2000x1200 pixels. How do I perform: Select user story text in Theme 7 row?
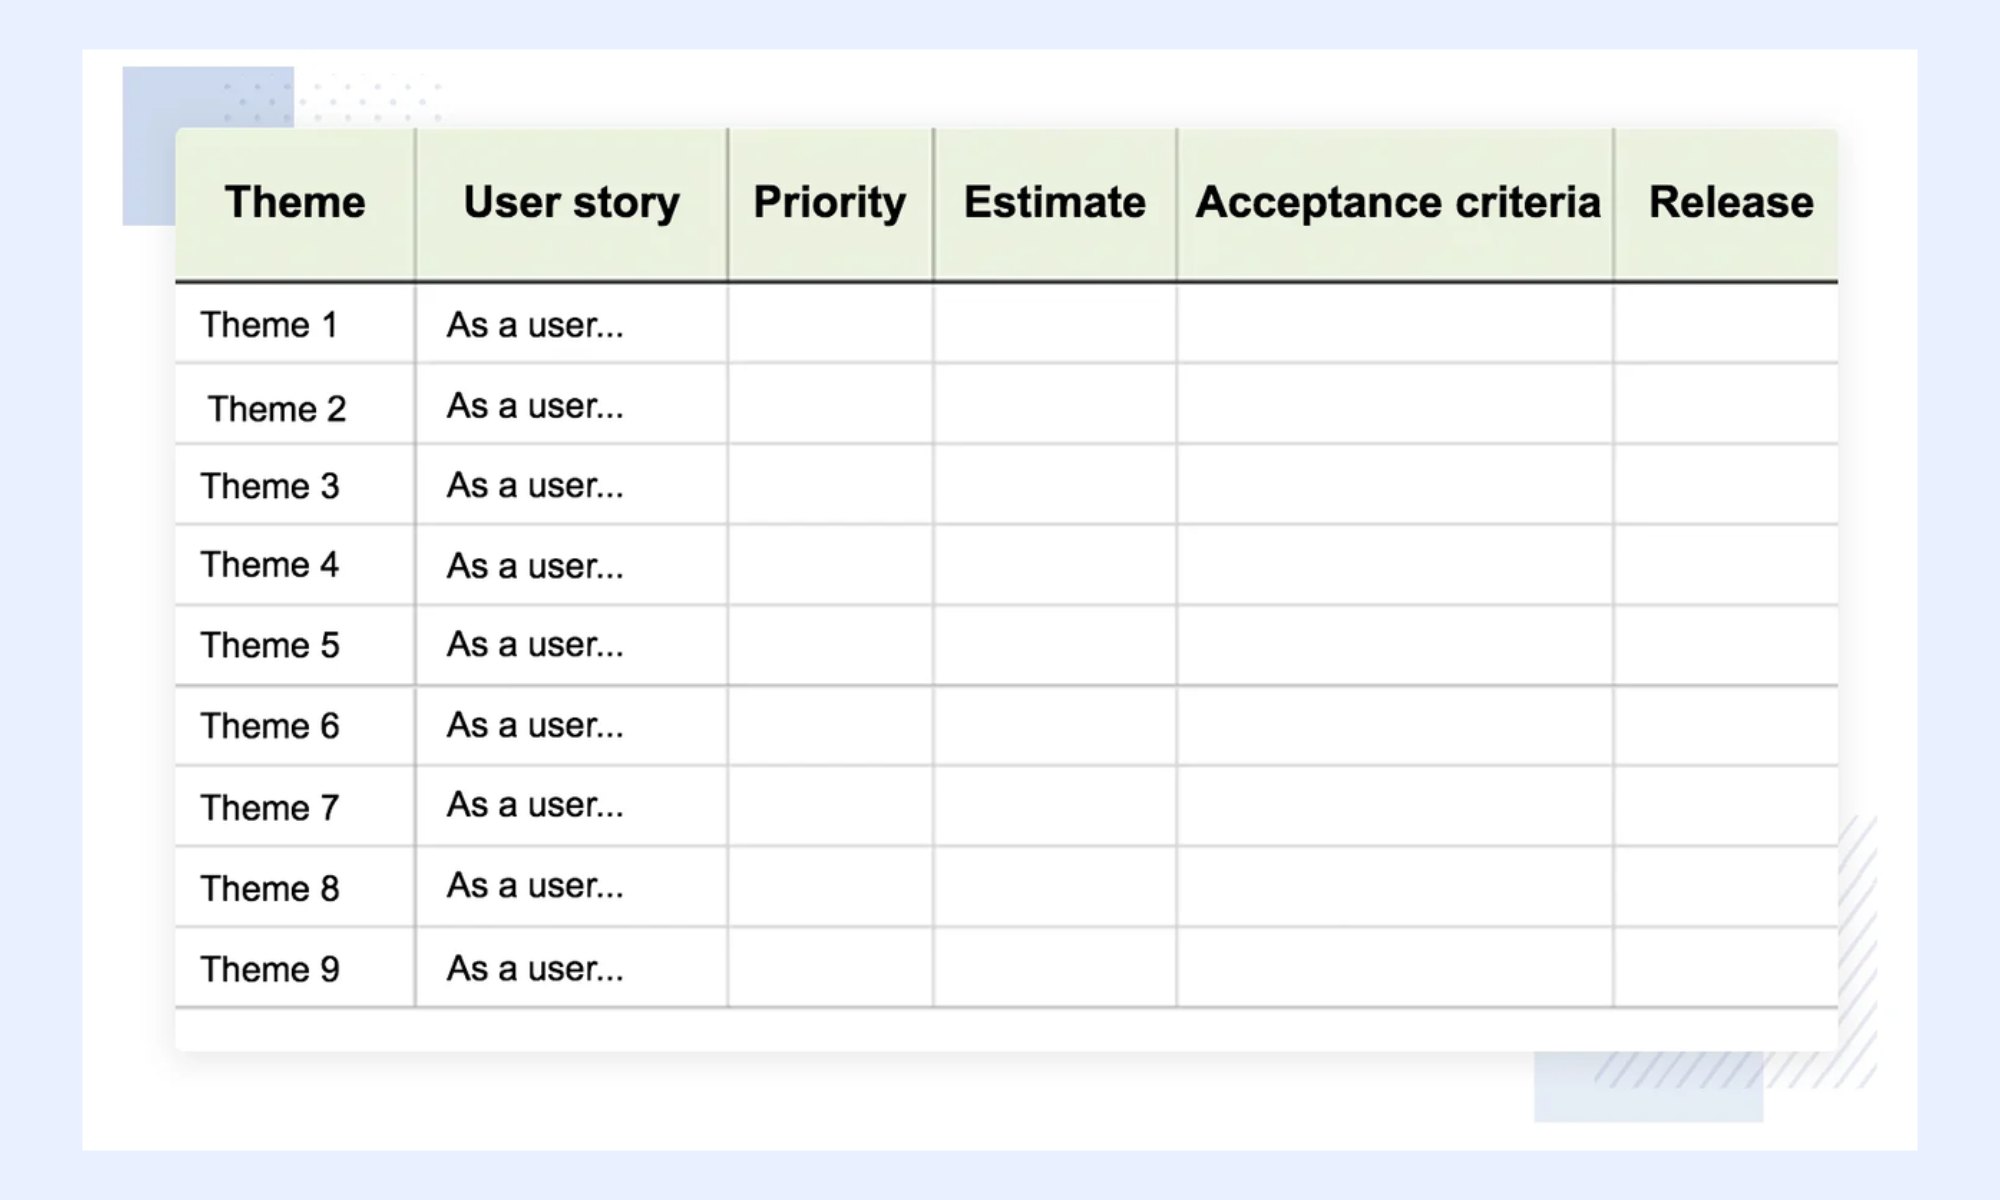535,805
